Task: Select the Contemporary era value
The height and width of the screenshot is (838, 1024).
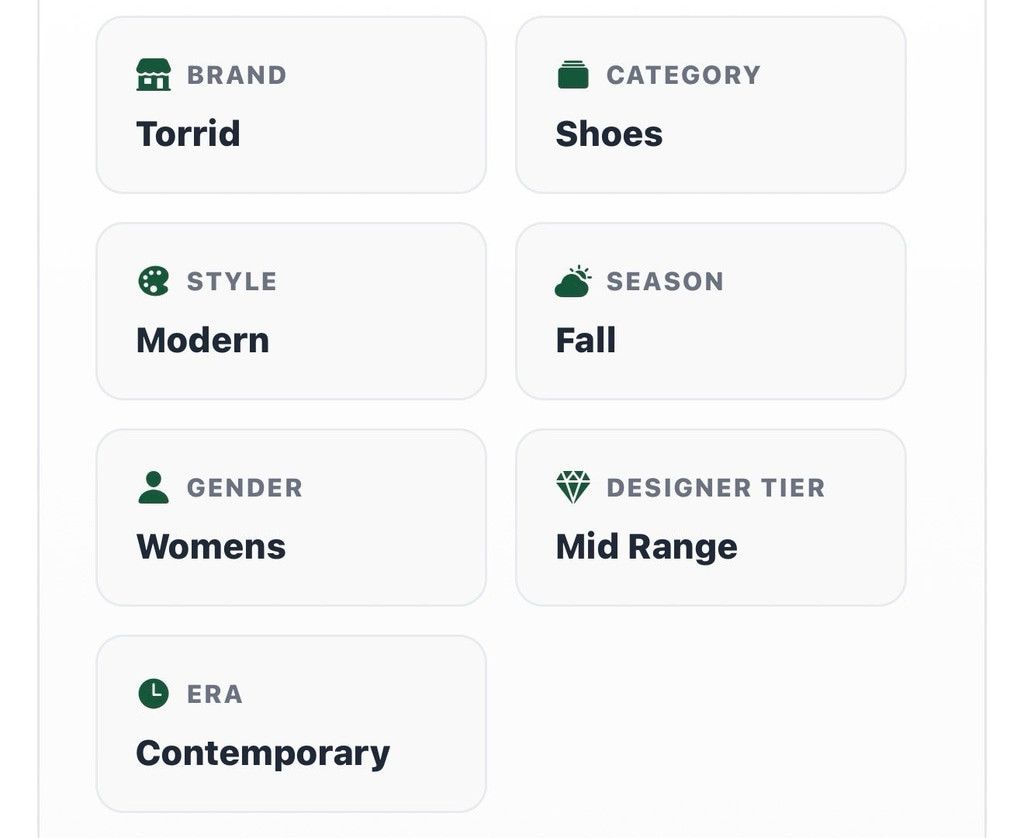Action: (263, 754)
